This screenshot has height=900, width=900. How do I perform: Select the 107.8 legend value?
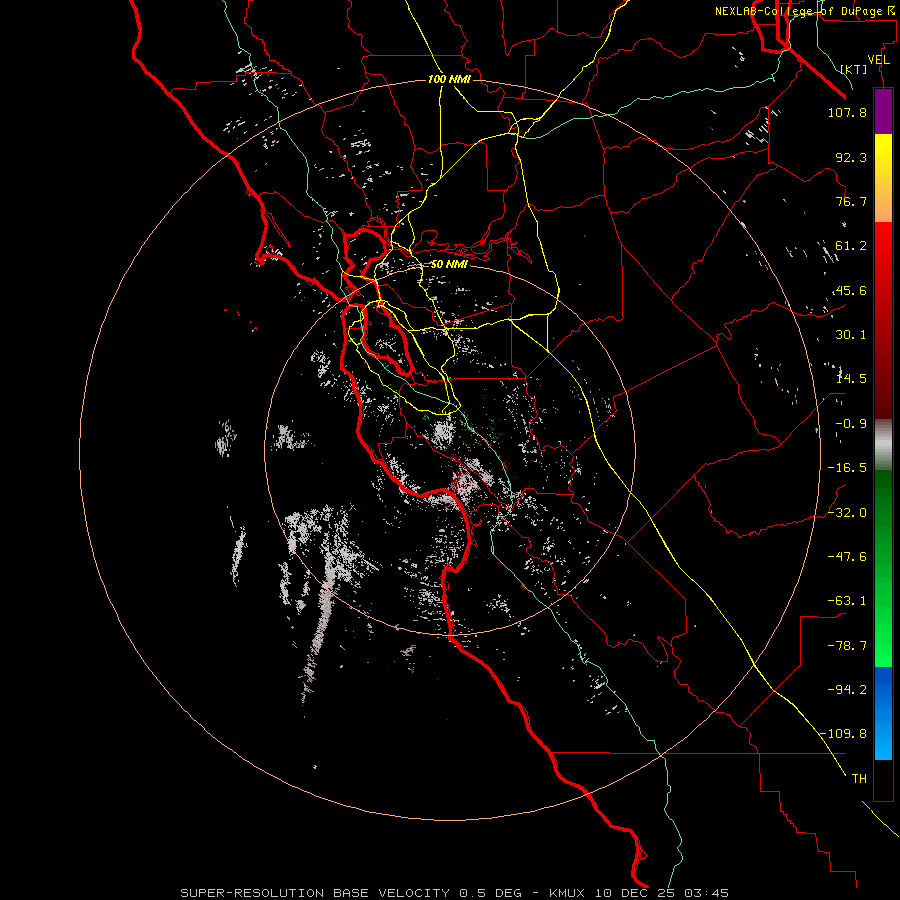(x=847, y=112)
